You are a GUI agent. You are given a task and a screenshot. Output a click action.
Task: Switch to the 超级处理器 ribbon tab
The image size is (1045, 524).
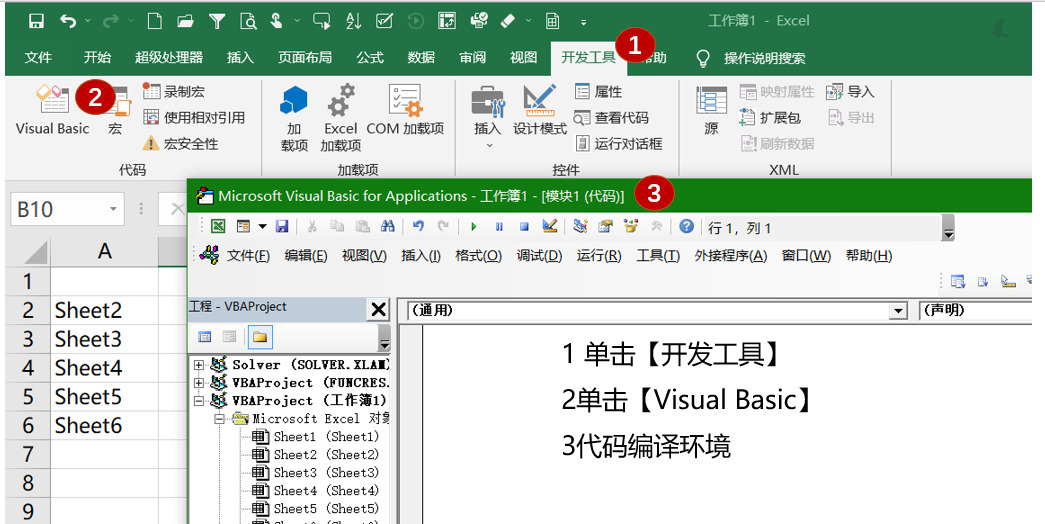pos(169,58)
